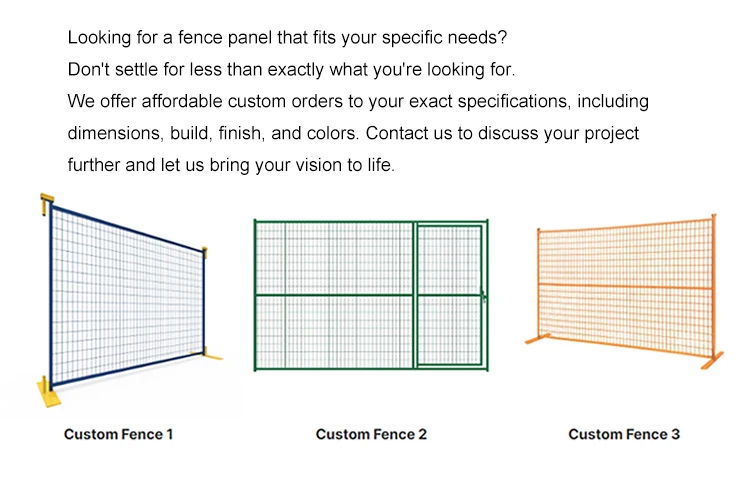The height and width of the screenshot is (490, 750).
Task: Click the middle horizontal bar of orange fence
Action: [625, 287]
